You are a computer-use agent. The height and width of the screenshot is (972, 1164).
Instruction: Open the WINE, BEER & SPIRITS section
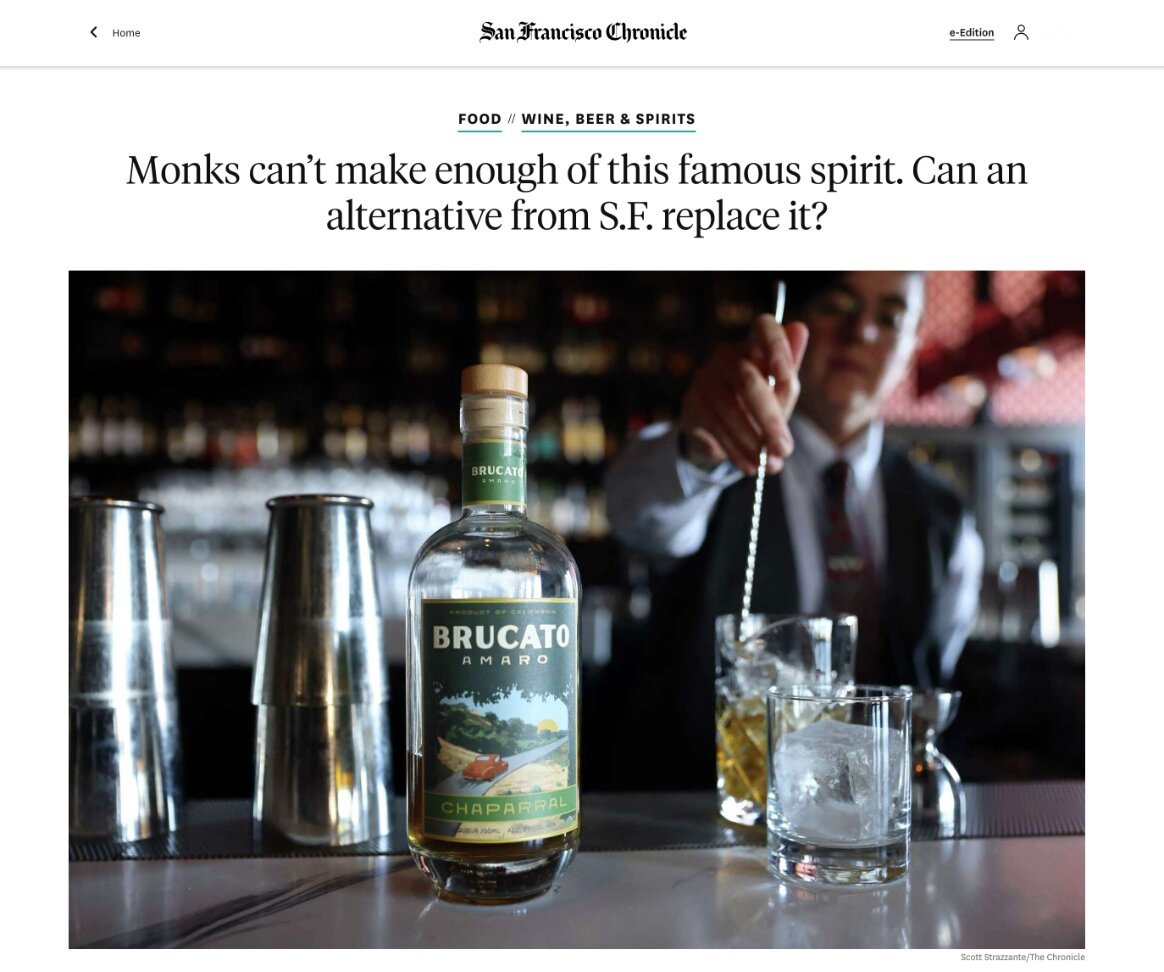coord(608,119)
